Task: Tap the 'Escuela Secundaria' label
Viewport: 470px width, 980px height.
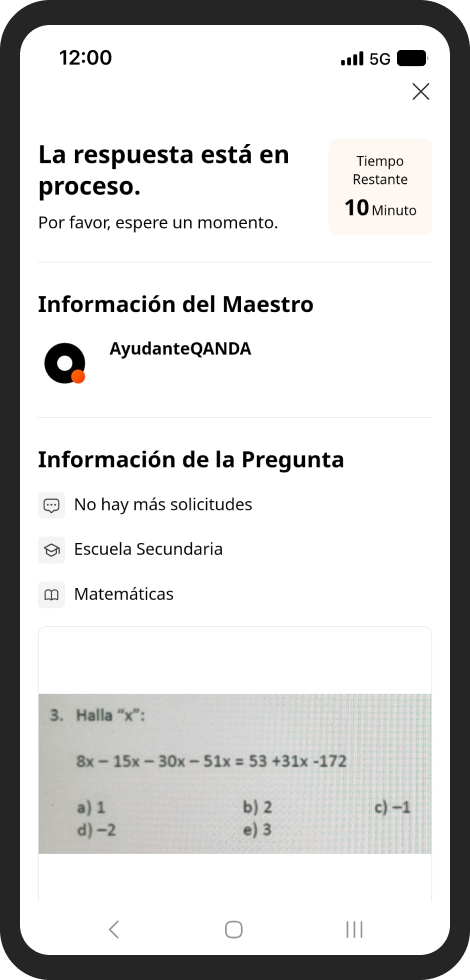Action: (148, 549)
